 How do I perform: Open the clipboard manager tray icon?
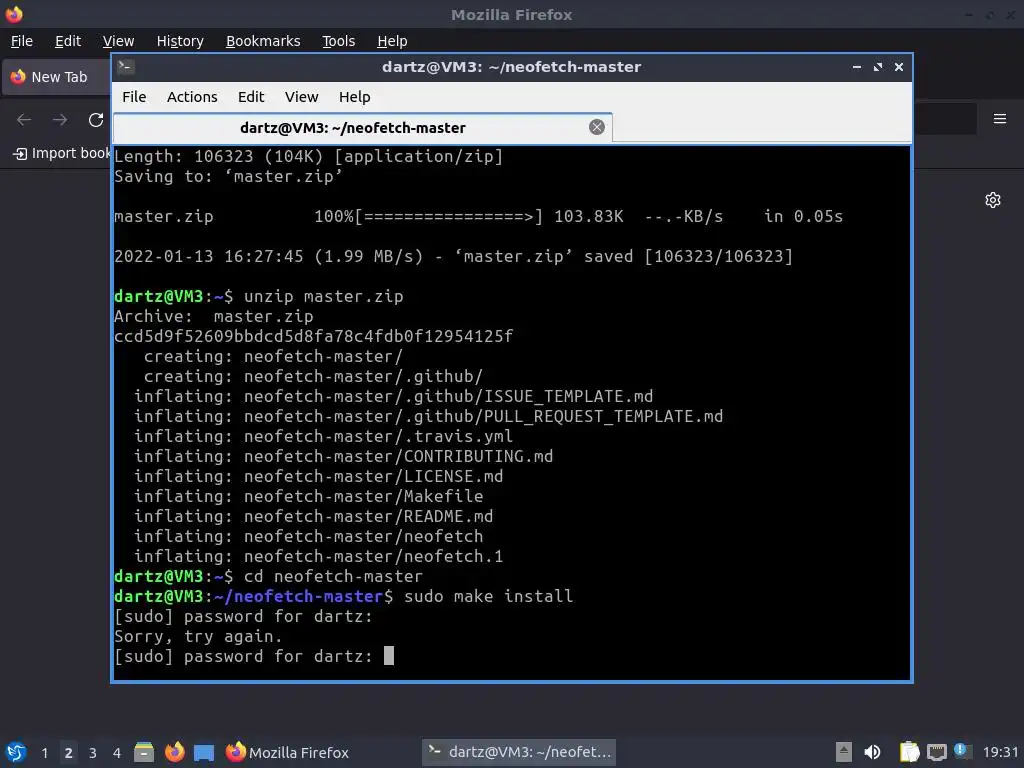tap(909, 752)
